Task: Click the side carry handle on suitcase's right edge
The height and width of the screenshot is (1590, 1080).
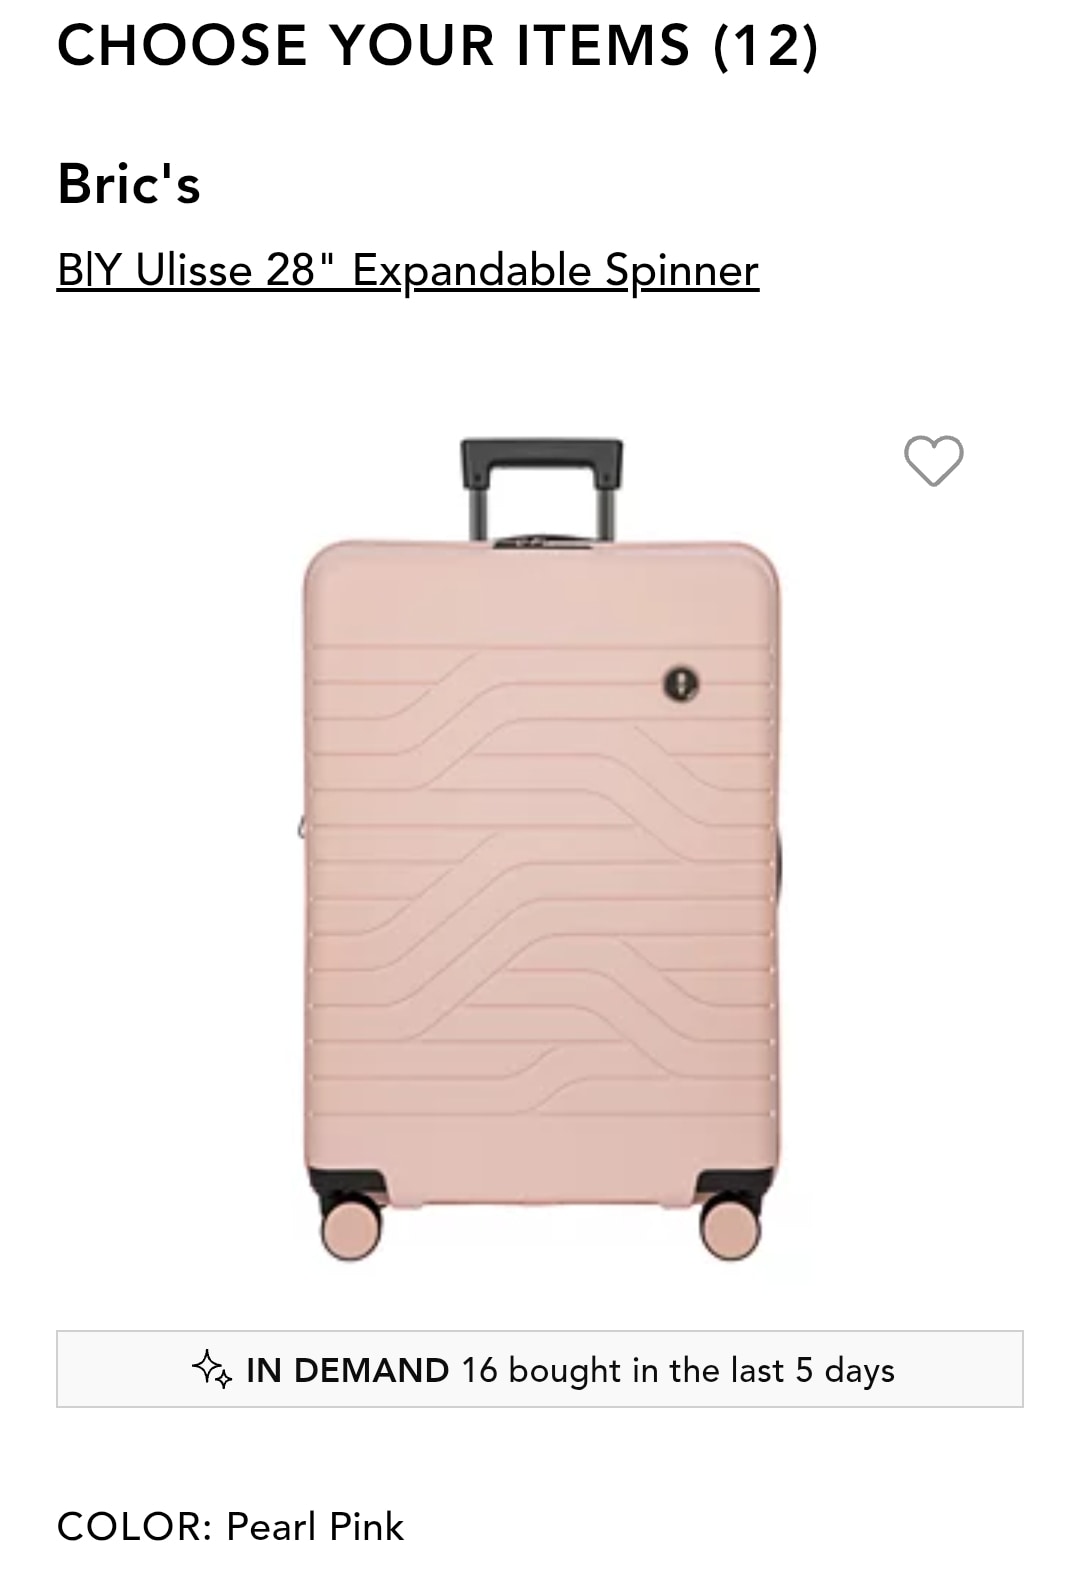Action: (778, 860)
